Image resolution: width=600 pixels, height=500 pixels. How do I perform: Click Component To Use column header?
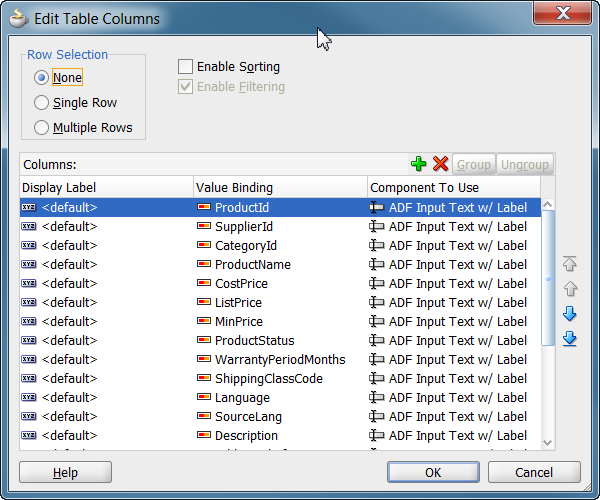454,187
